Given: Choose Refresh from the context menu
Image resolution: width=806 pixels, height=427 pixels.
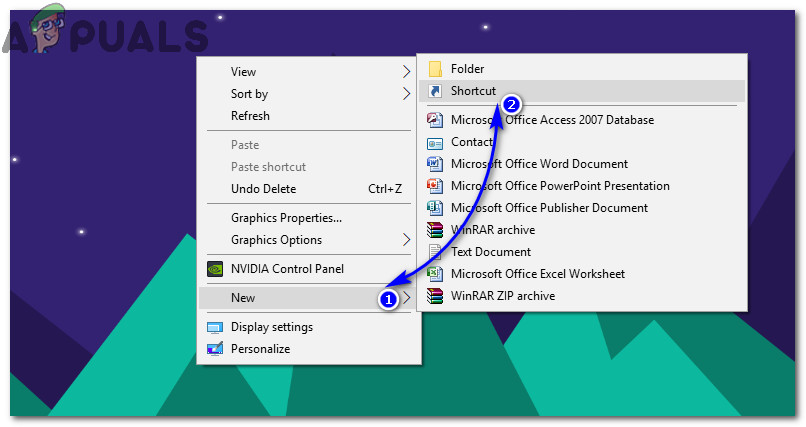Looking at the screenshot, I should coord(309,116).
